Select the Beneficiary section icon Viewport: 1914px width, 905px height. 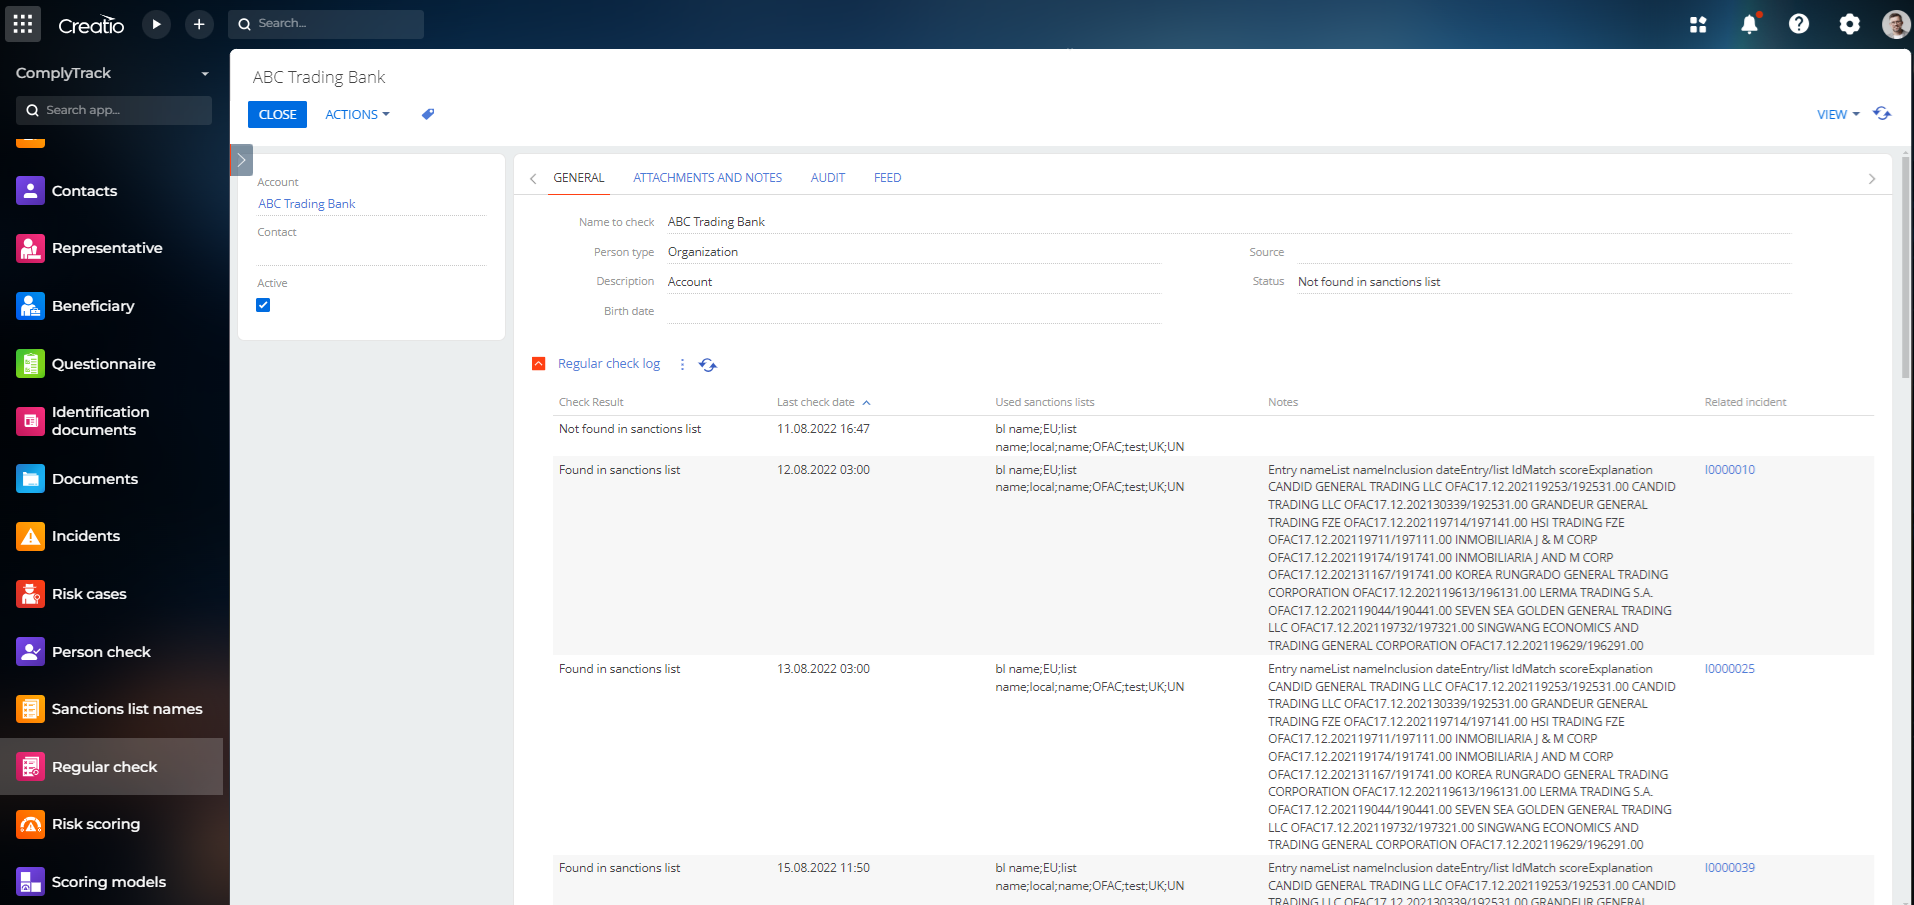[30, 305]
